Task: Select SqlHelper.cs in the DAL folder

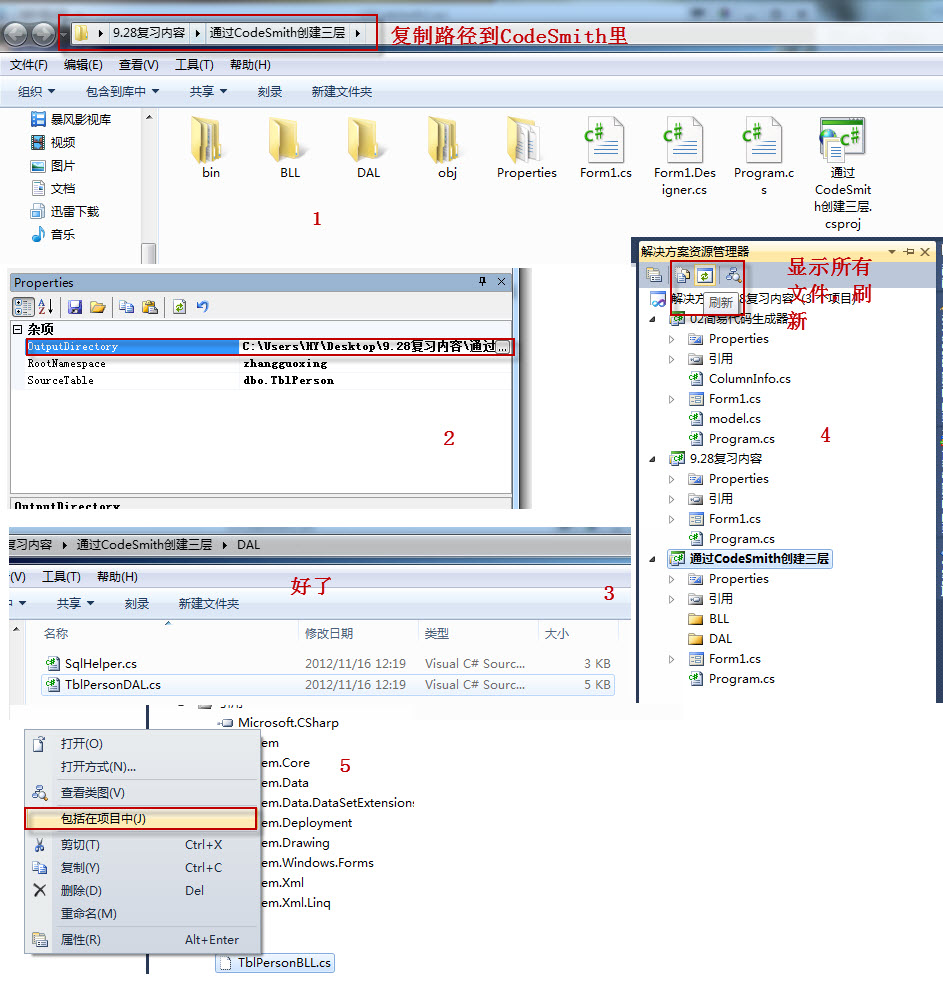Action: click(x=327, y=663)
